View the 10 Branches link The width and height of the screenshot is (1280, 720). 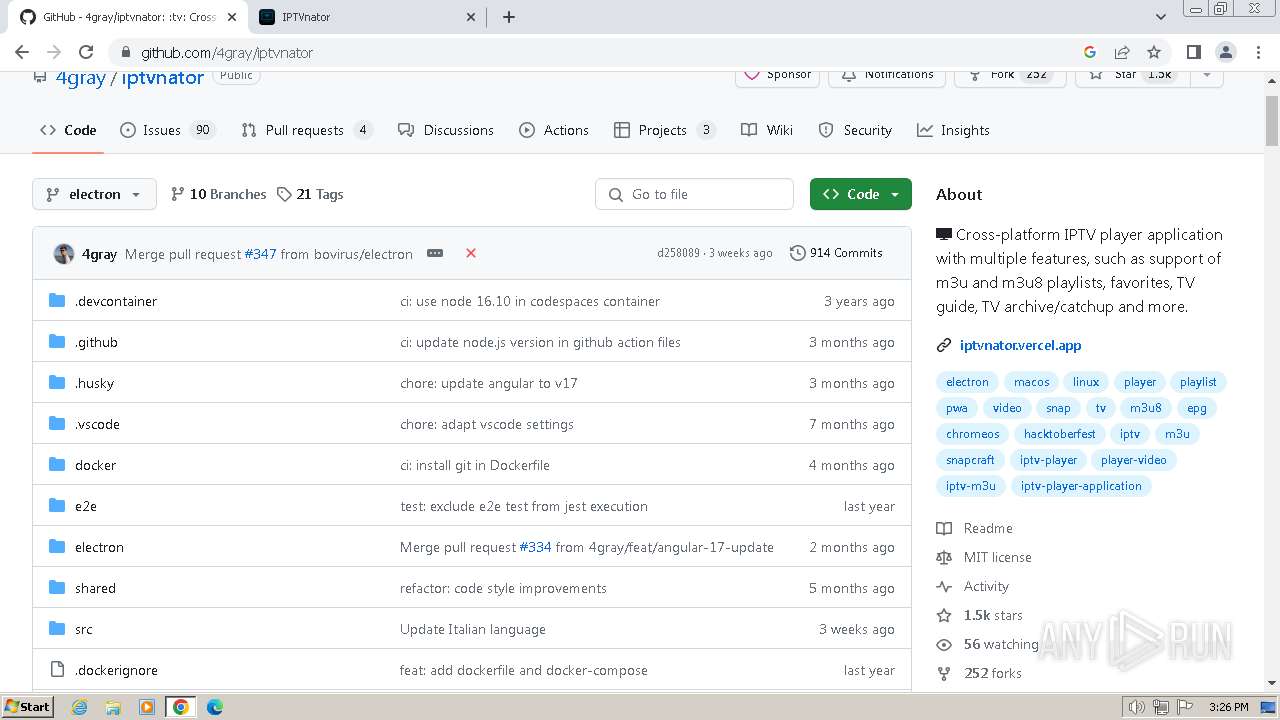pyautogui.click(x=219, y=194)
